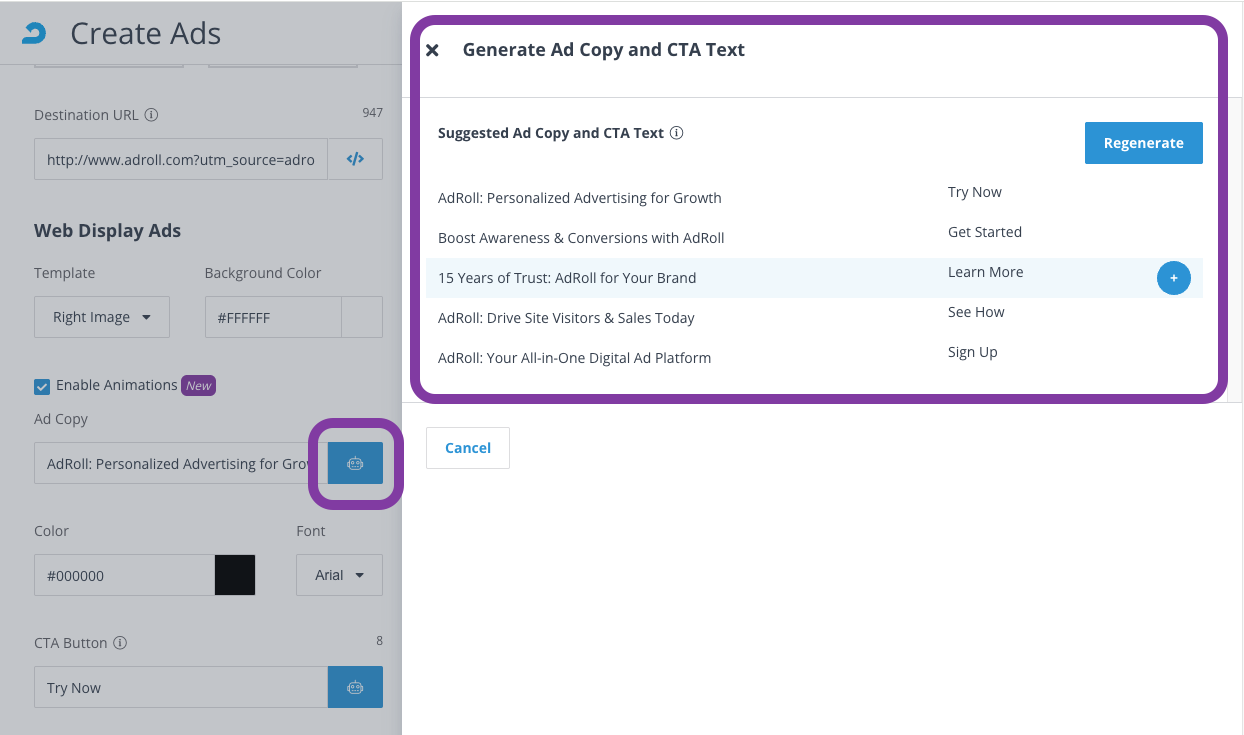Click the Cancel button
Screen dimensions: 1244x735
(467, 448)
